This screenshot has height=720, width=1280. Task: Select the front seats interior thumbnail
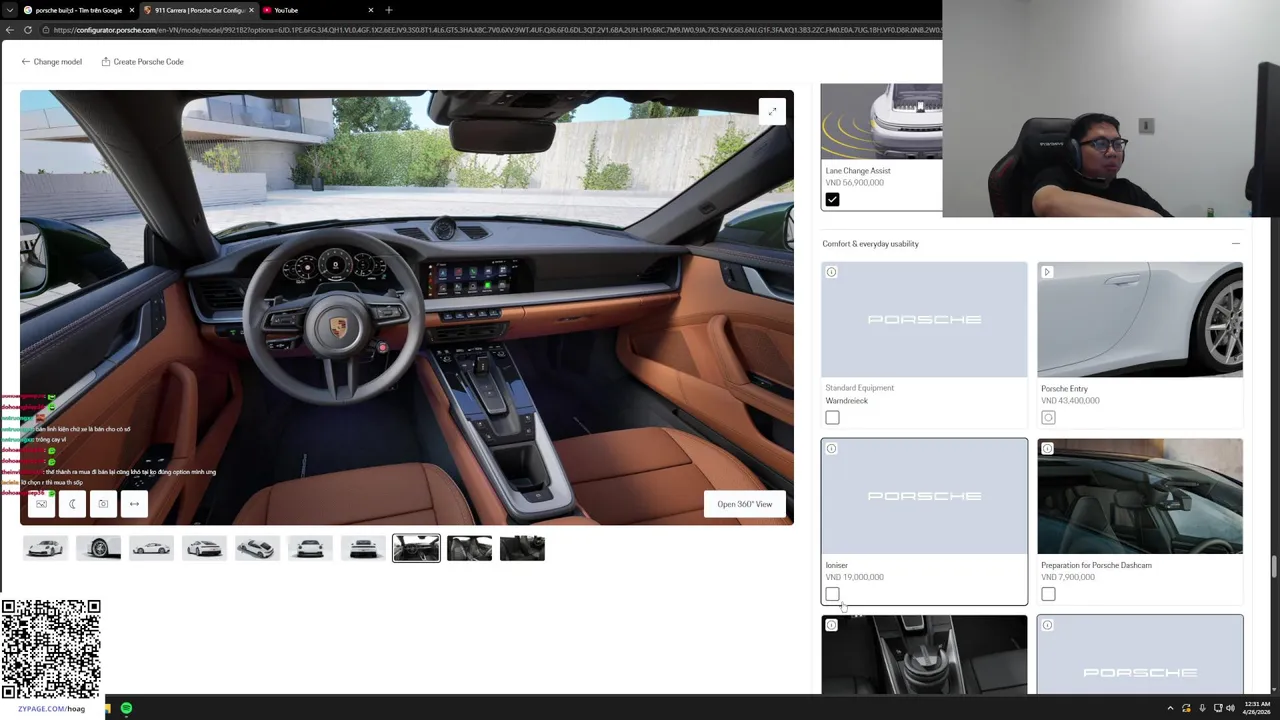tap(469, 548)
